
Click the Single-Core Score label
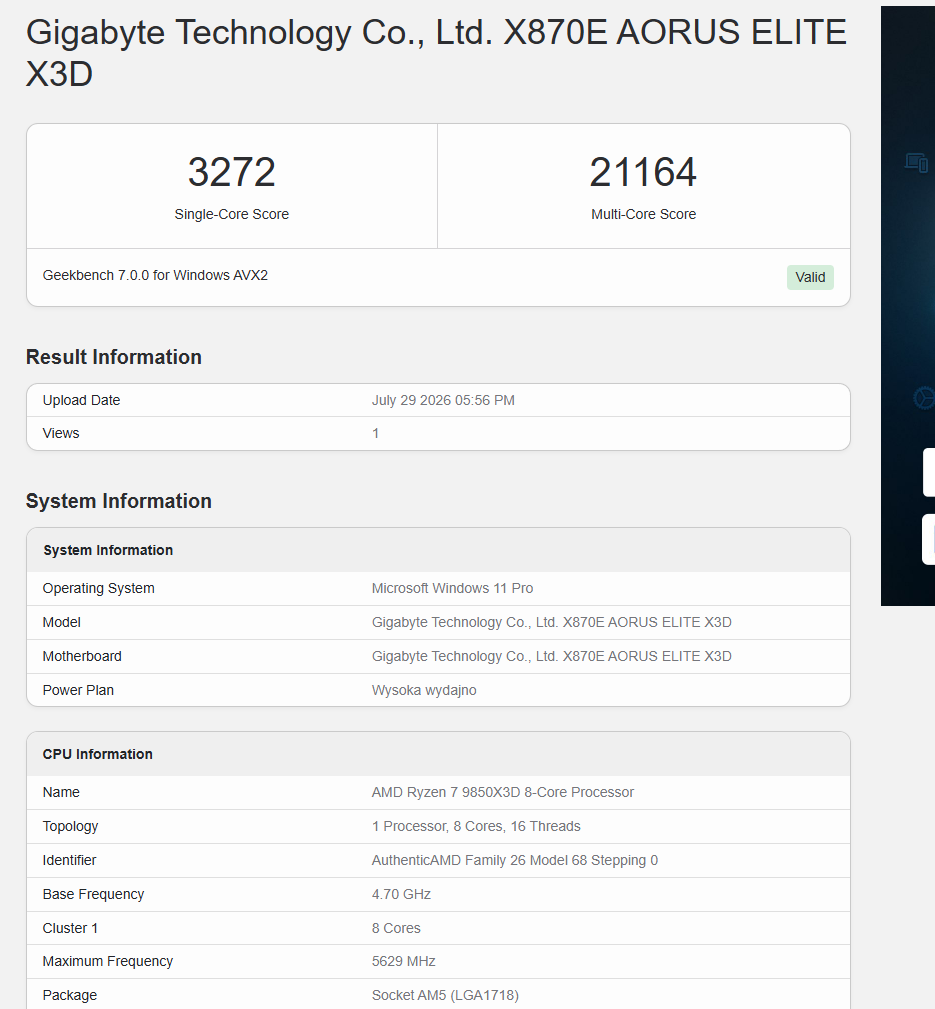(x=232, y=214)
